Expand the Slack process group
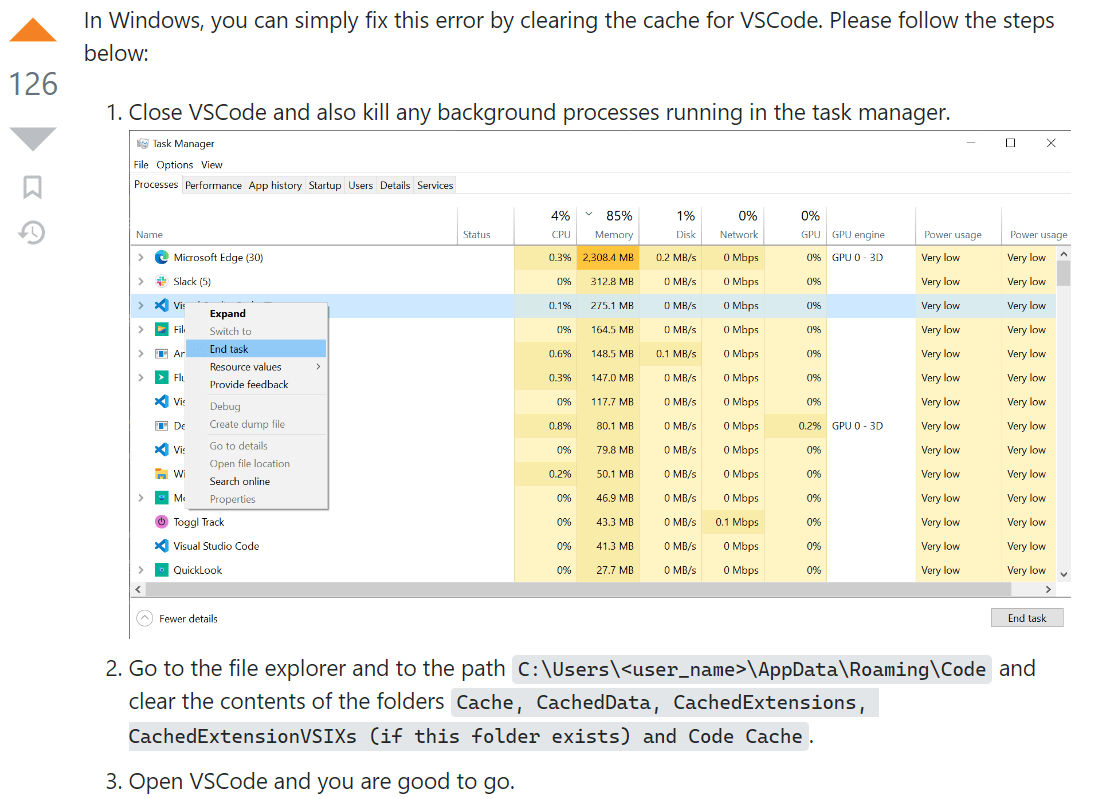 pos(141,282)
